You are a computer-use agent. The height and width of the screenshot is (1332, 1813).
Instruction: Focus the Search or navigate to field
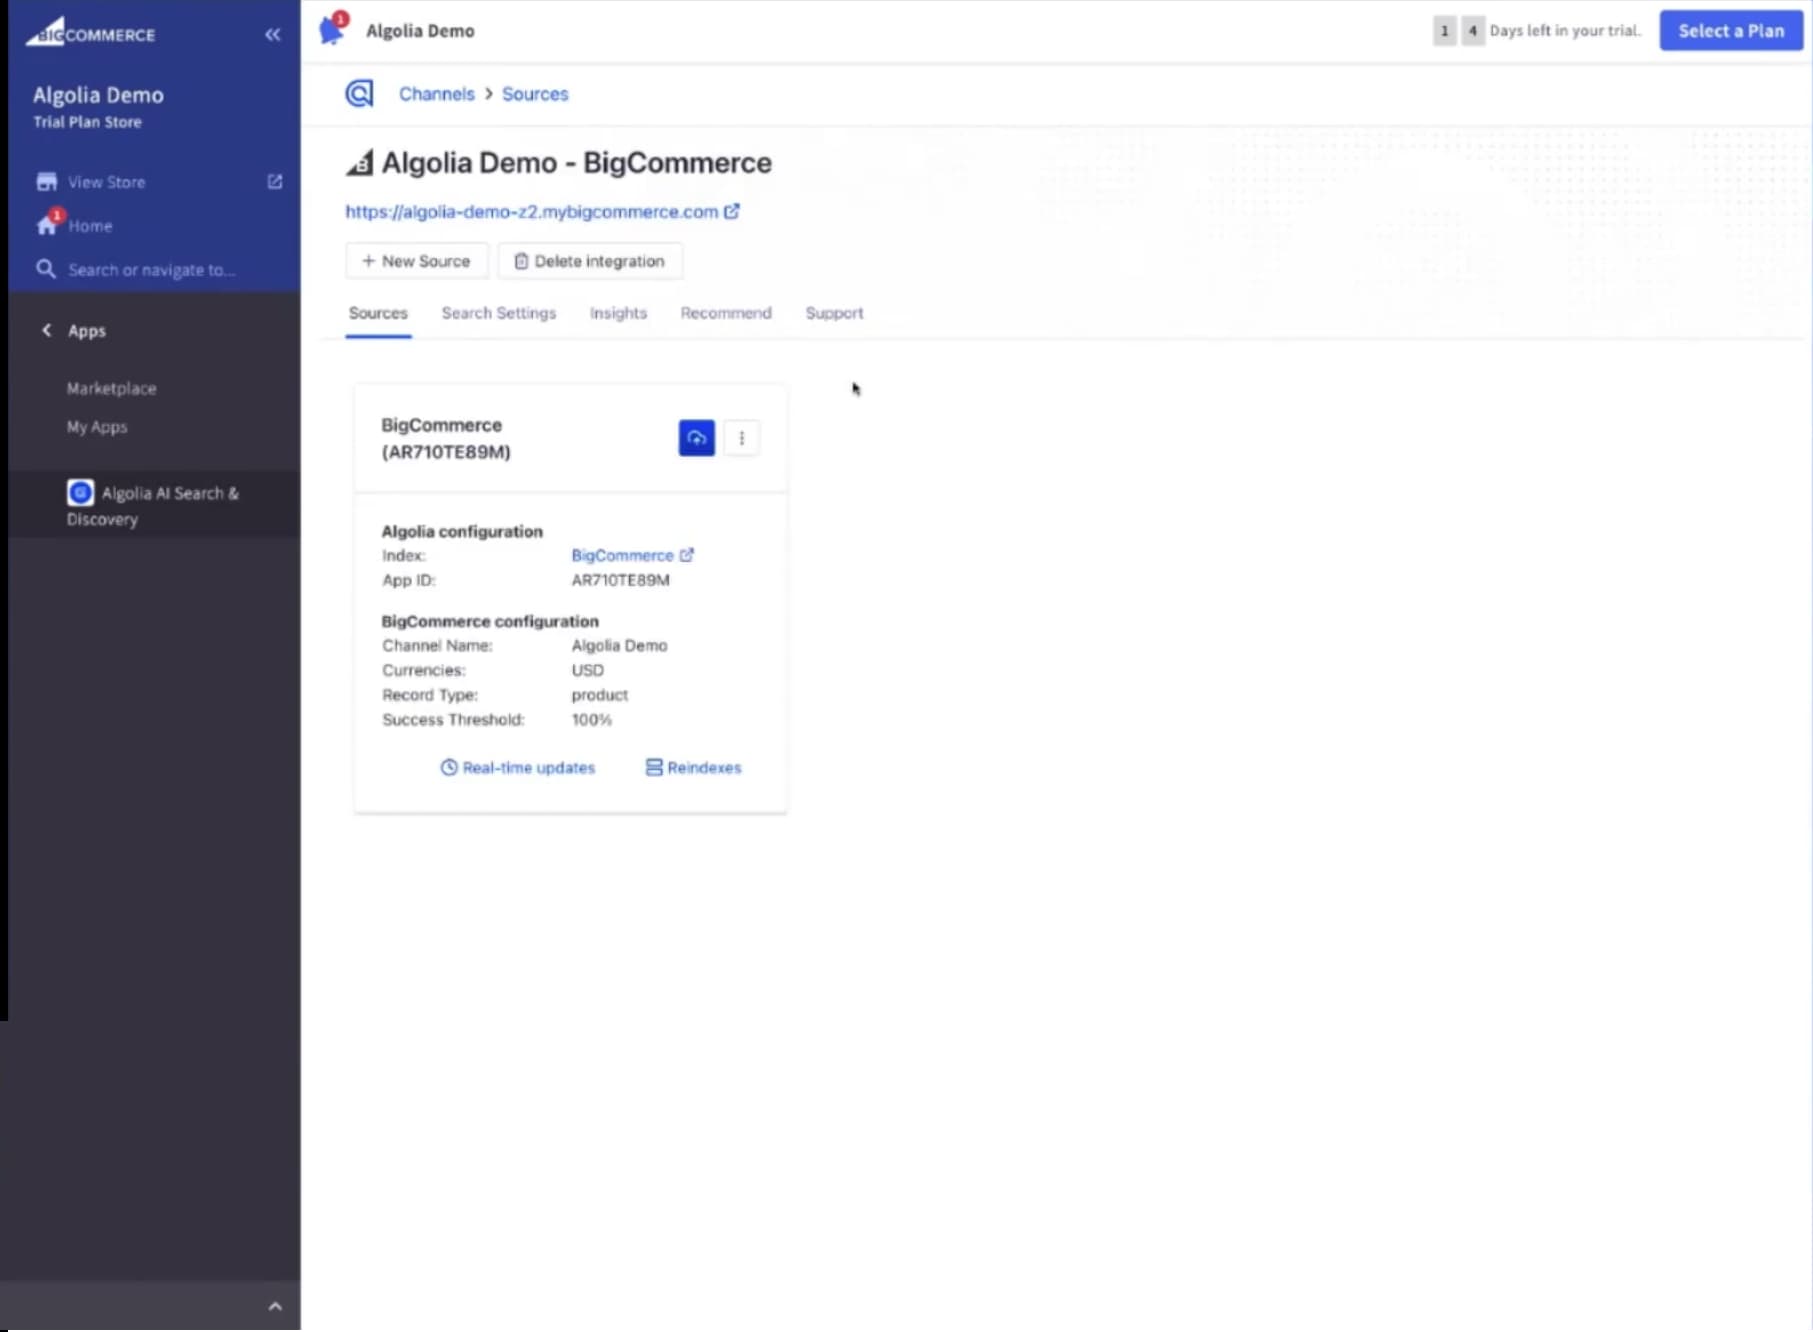[x=151, y=270]
